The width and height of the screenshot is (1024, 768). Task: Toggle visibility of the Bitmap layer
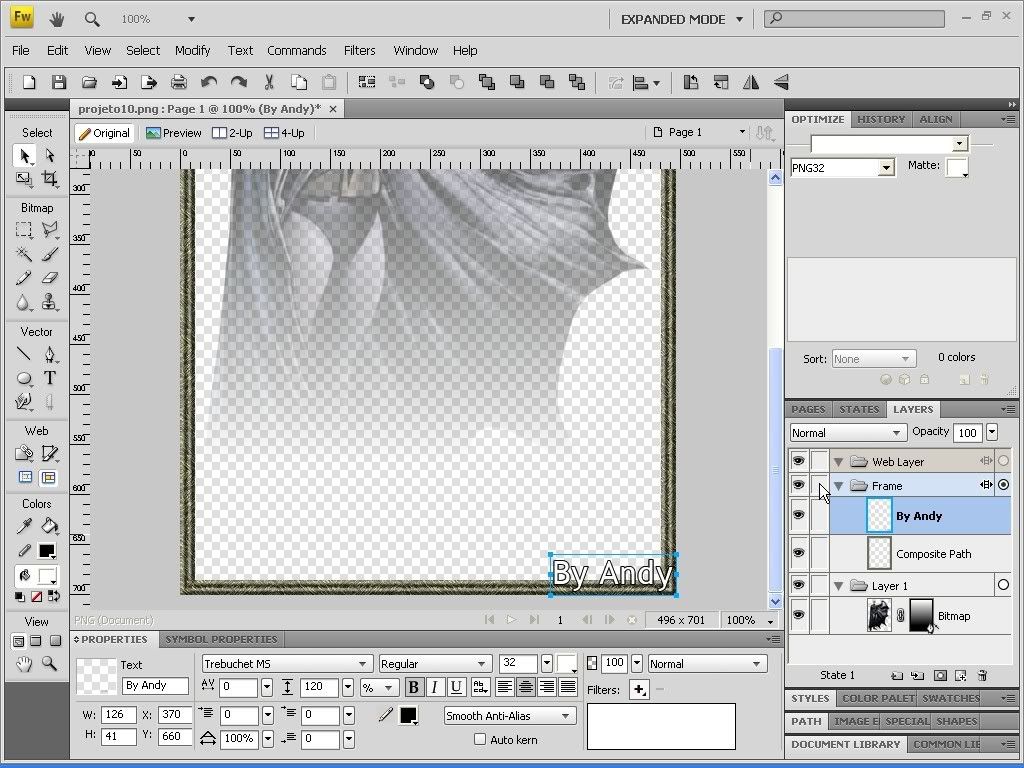pyautogui.click(x=798, y=615)
